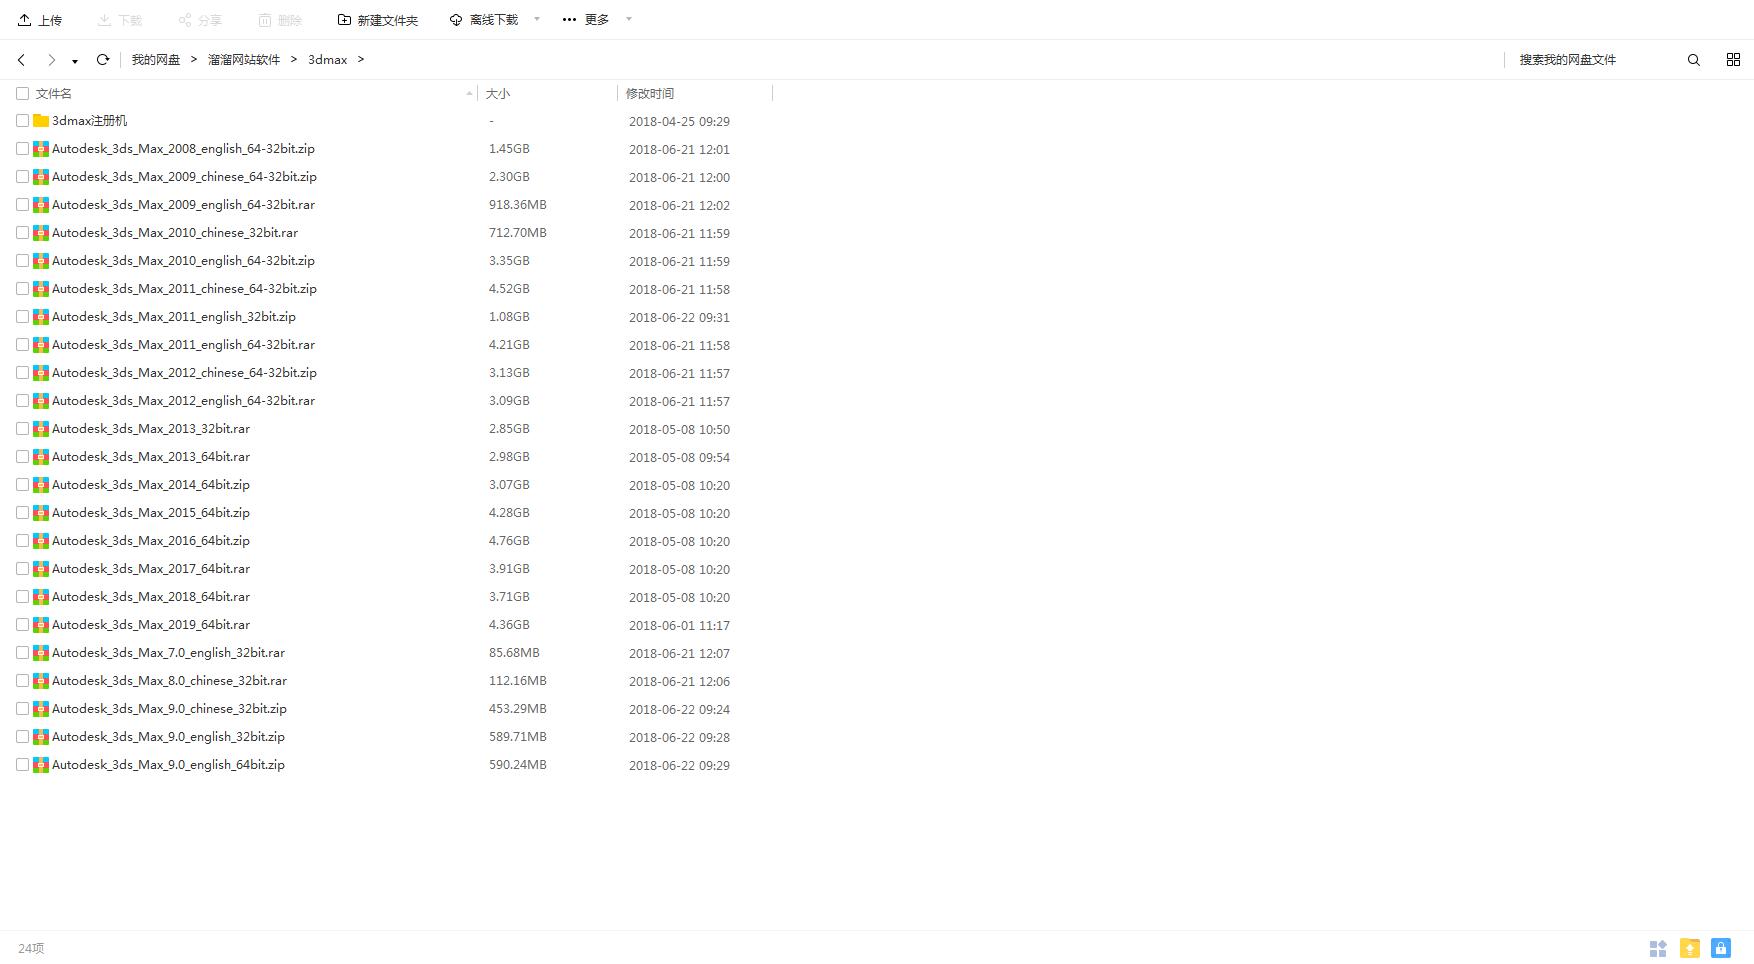Screen dimensions: 1754x964
Task: Open the 更多 more menu
Action: [586, 20]
